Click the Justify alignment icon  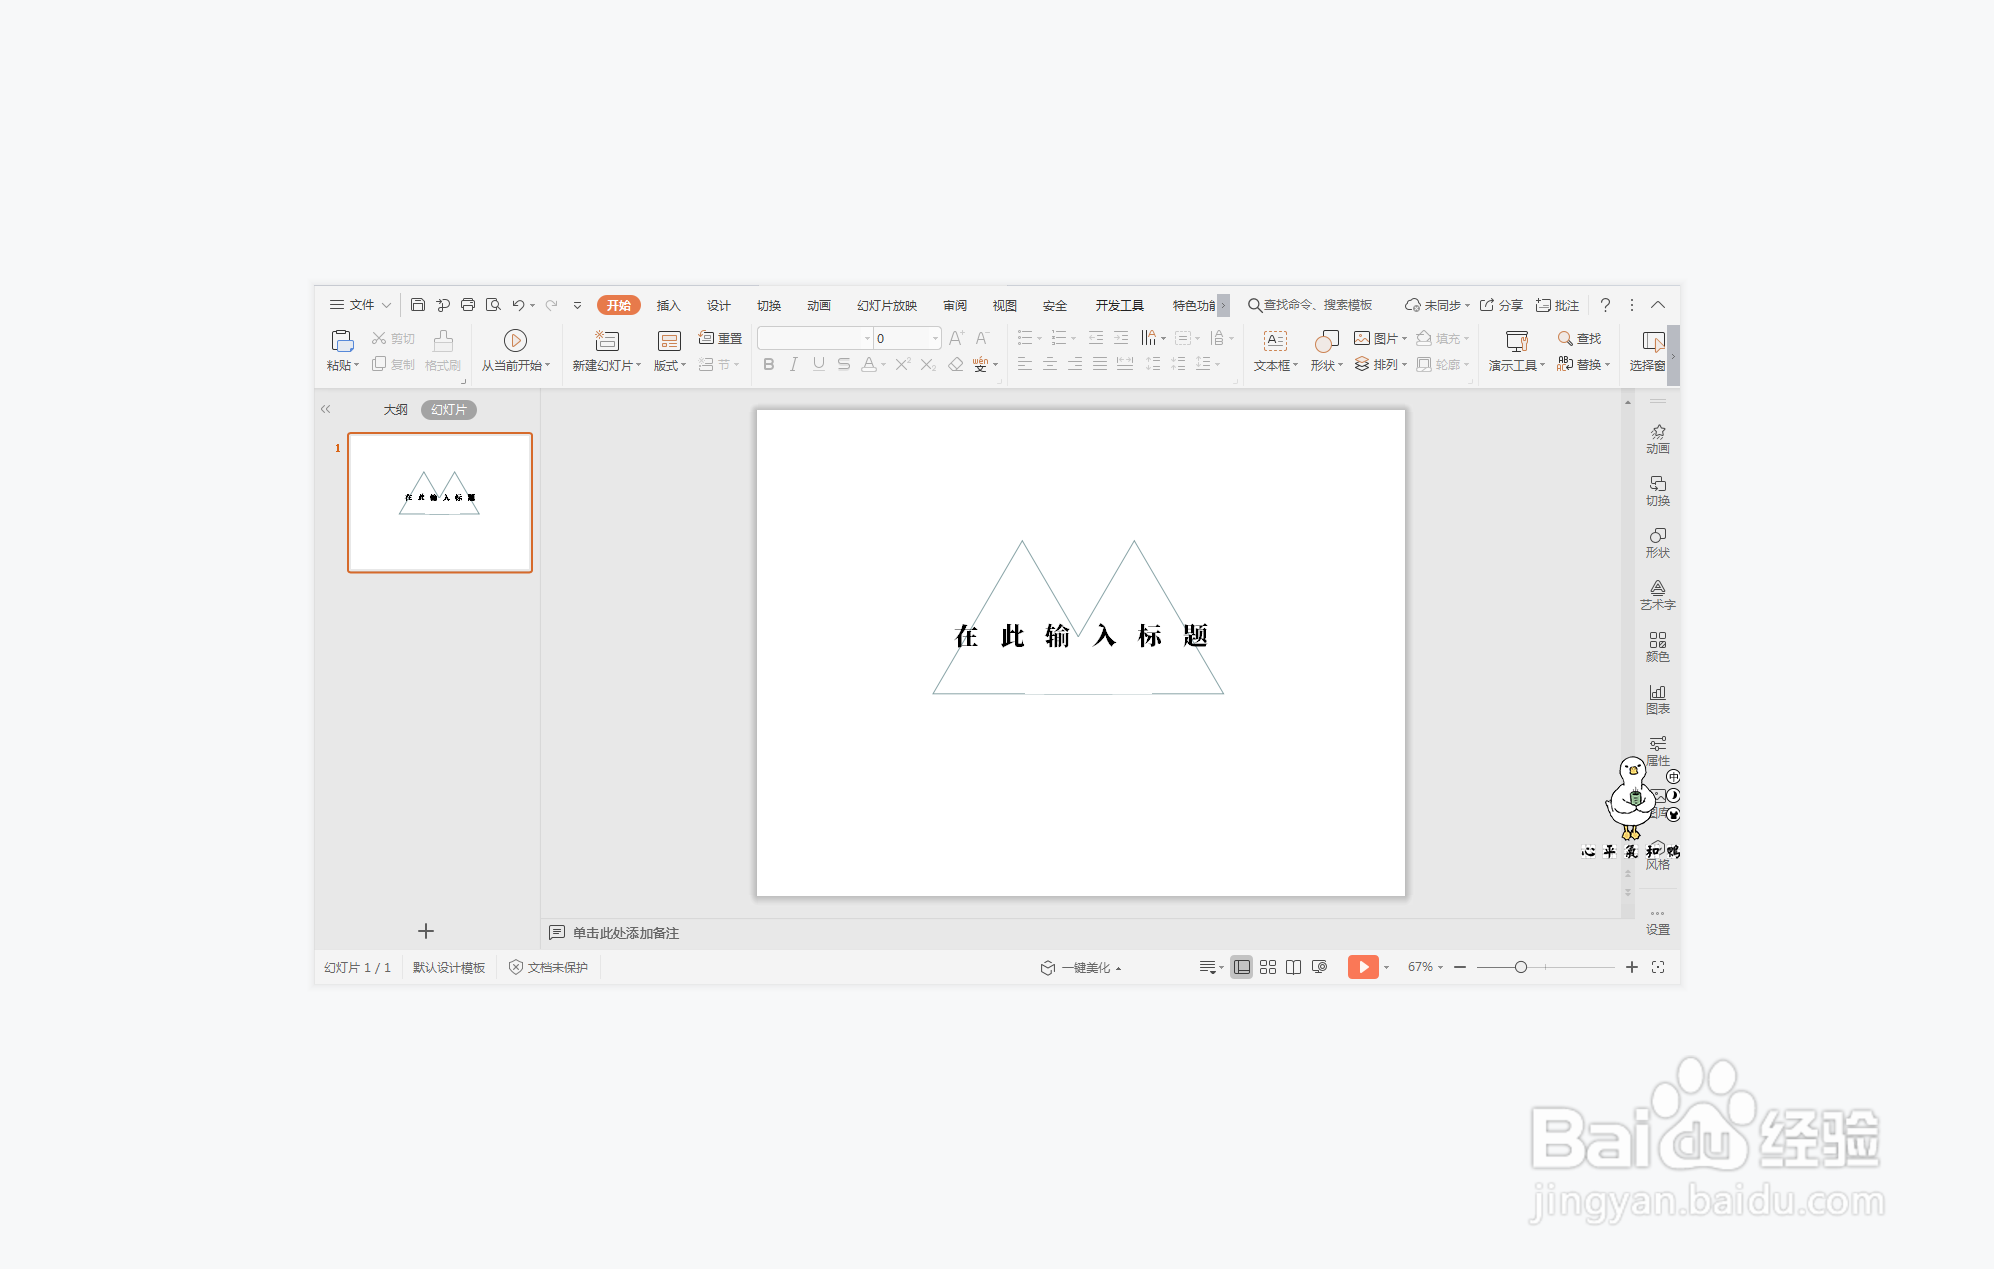tap(1100, 364)
